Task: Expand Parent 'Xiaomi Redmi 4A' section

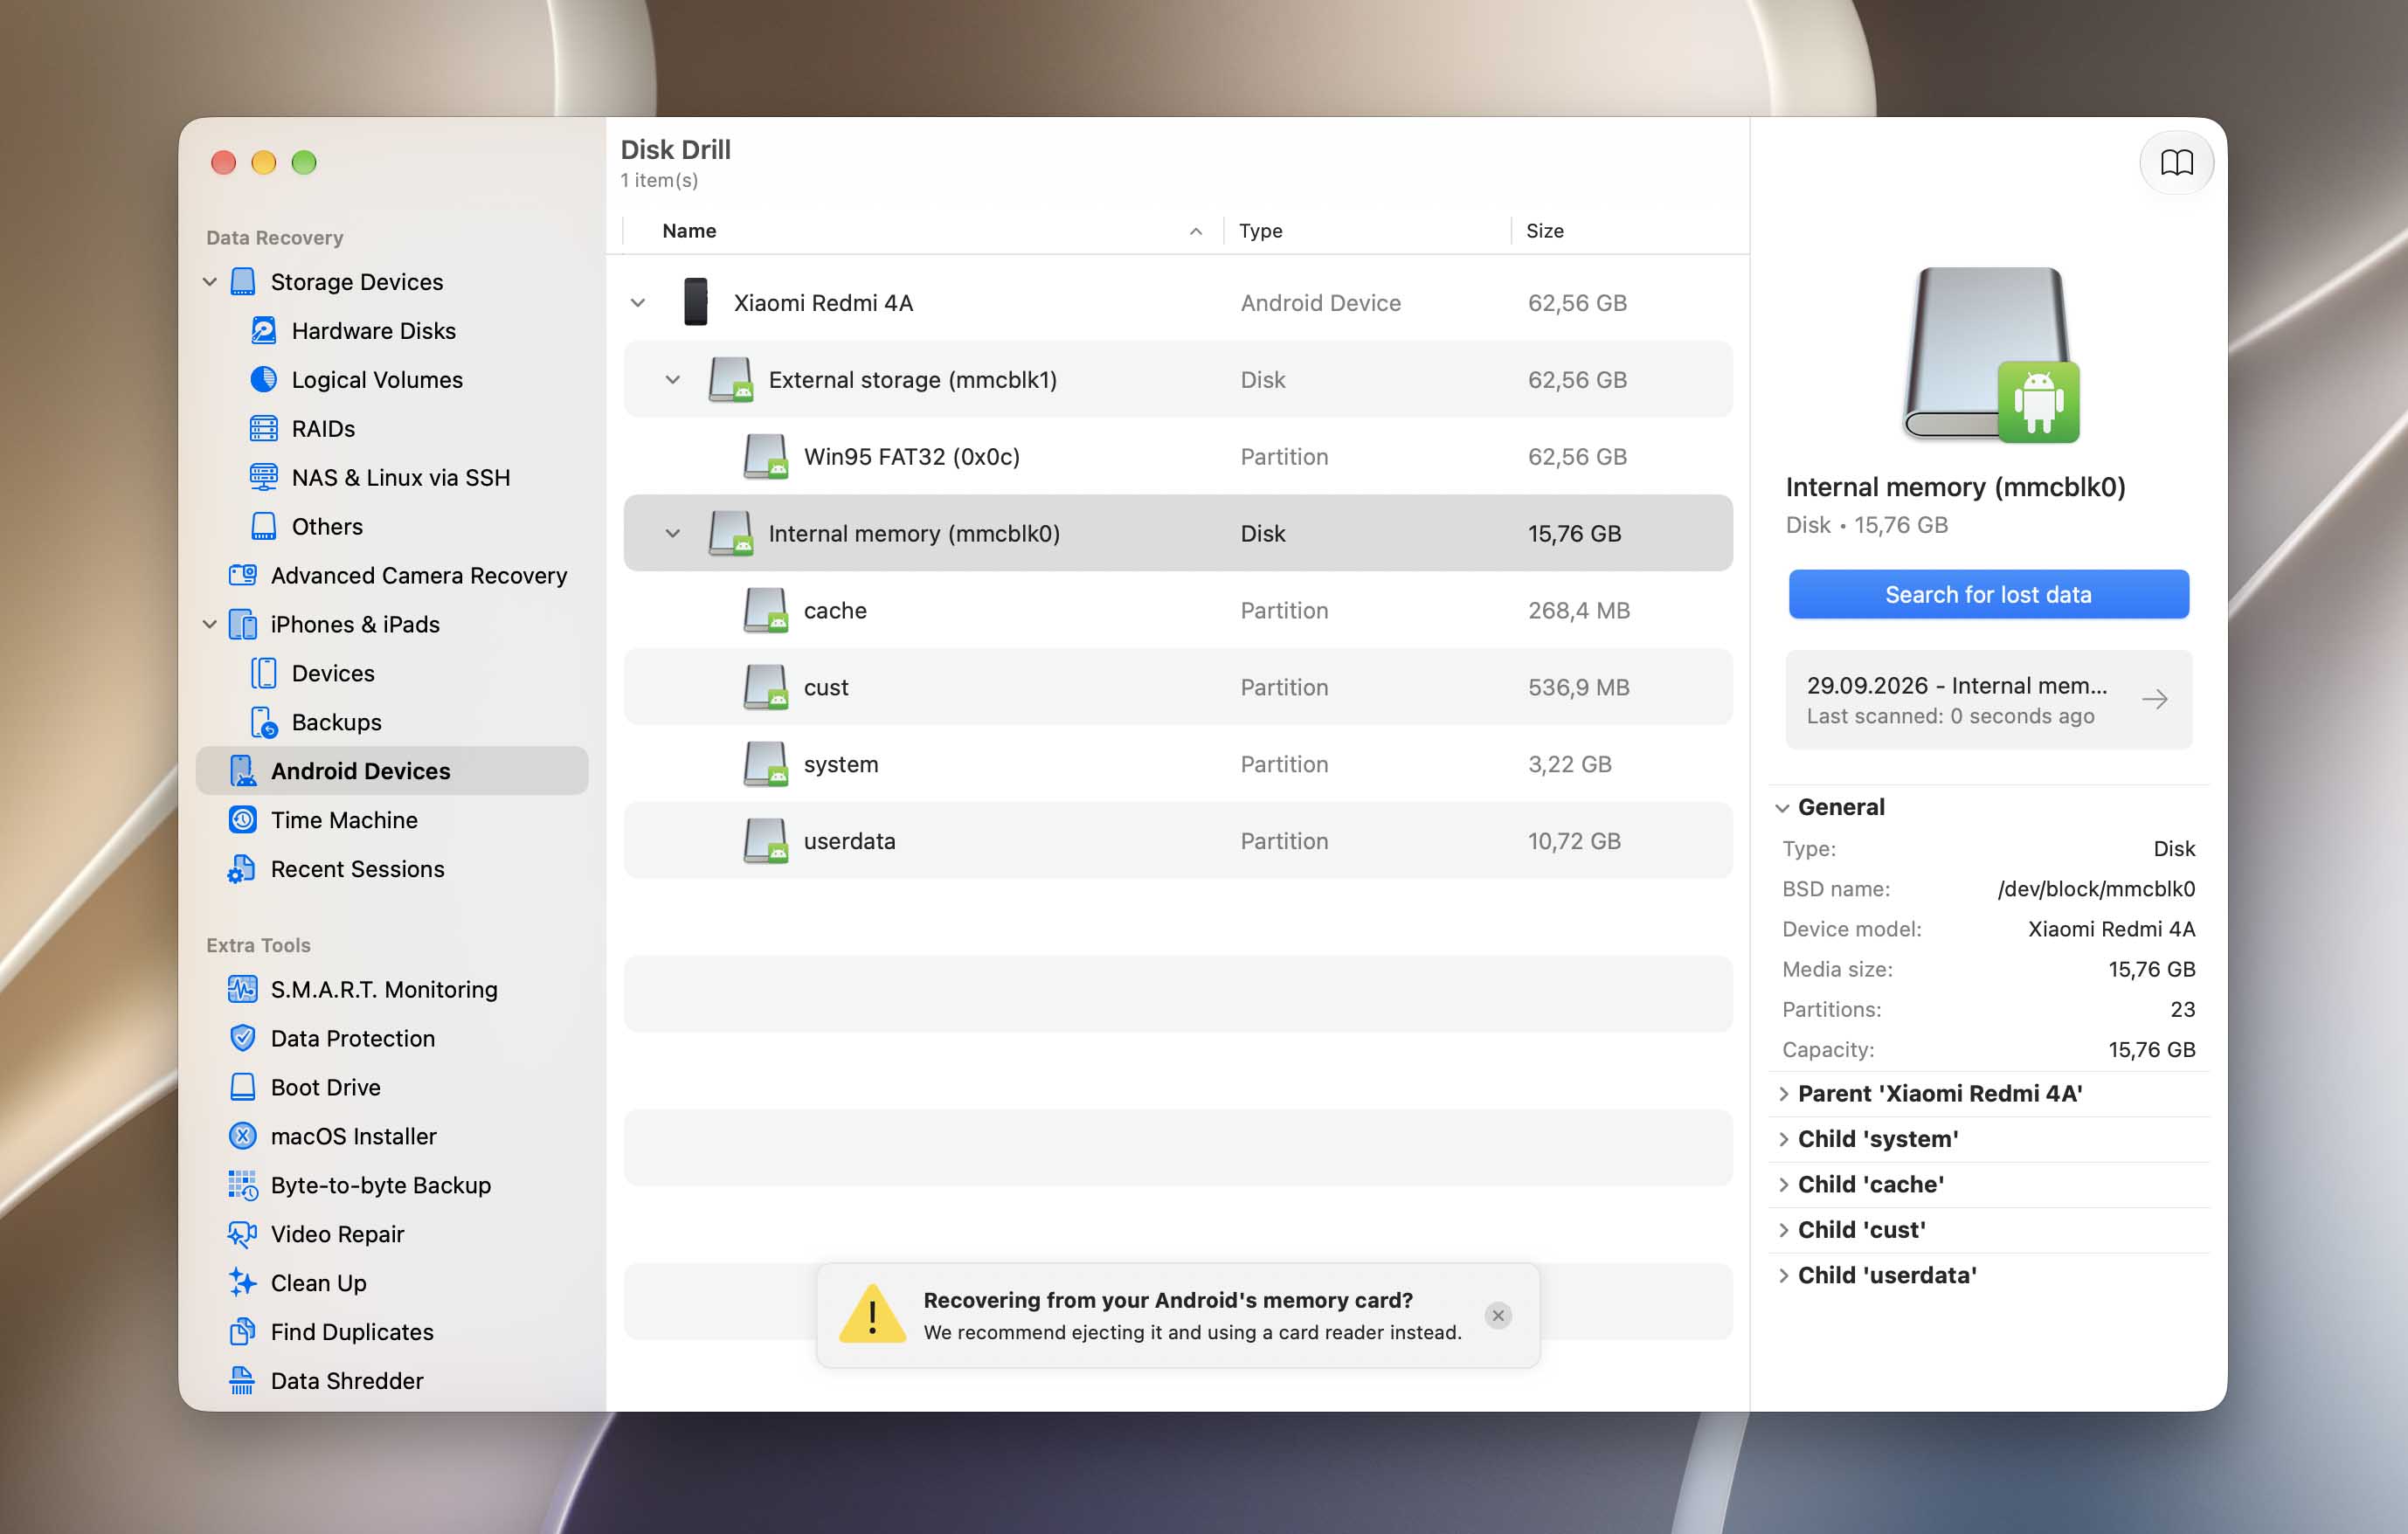Action: point(1784,1094)
